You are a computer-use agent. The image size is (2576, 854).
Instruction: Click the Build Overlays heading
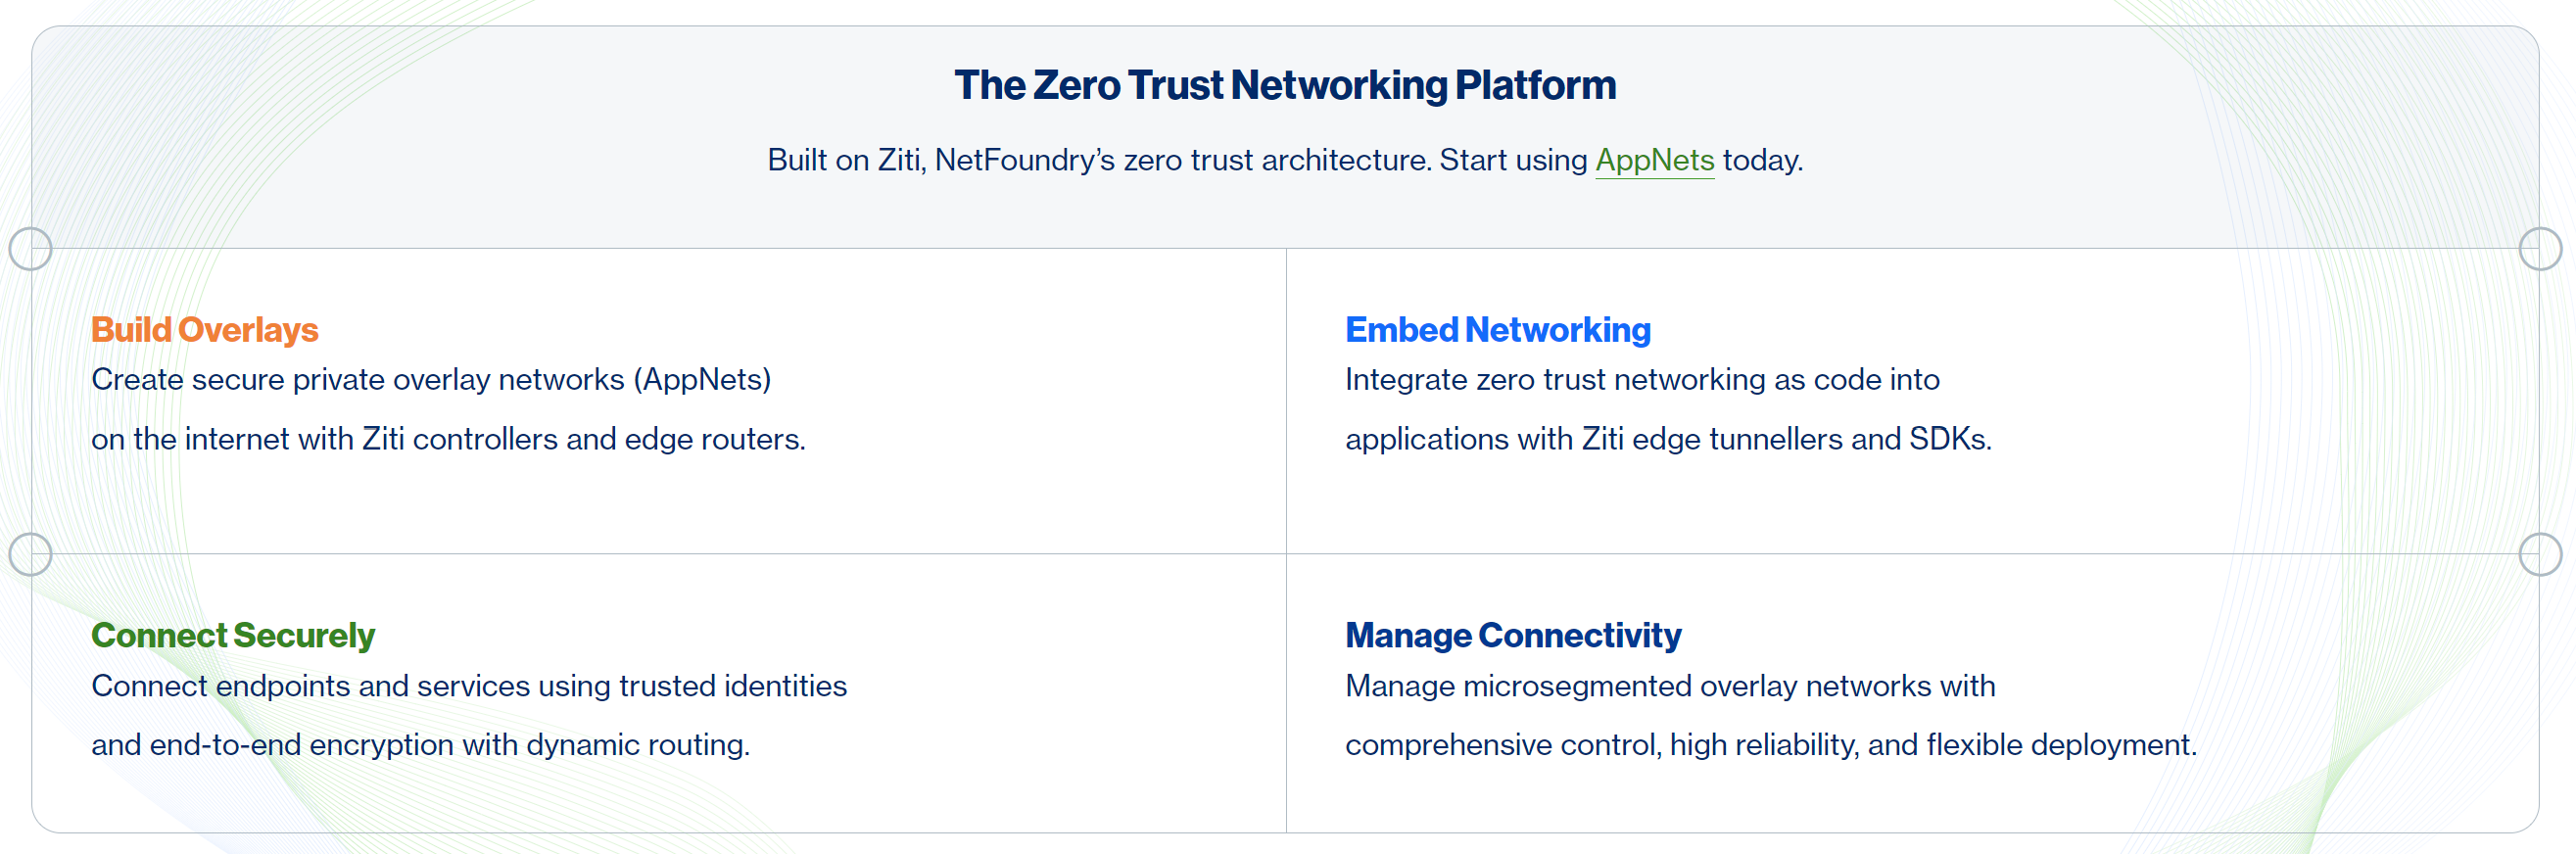pos(205,330)
